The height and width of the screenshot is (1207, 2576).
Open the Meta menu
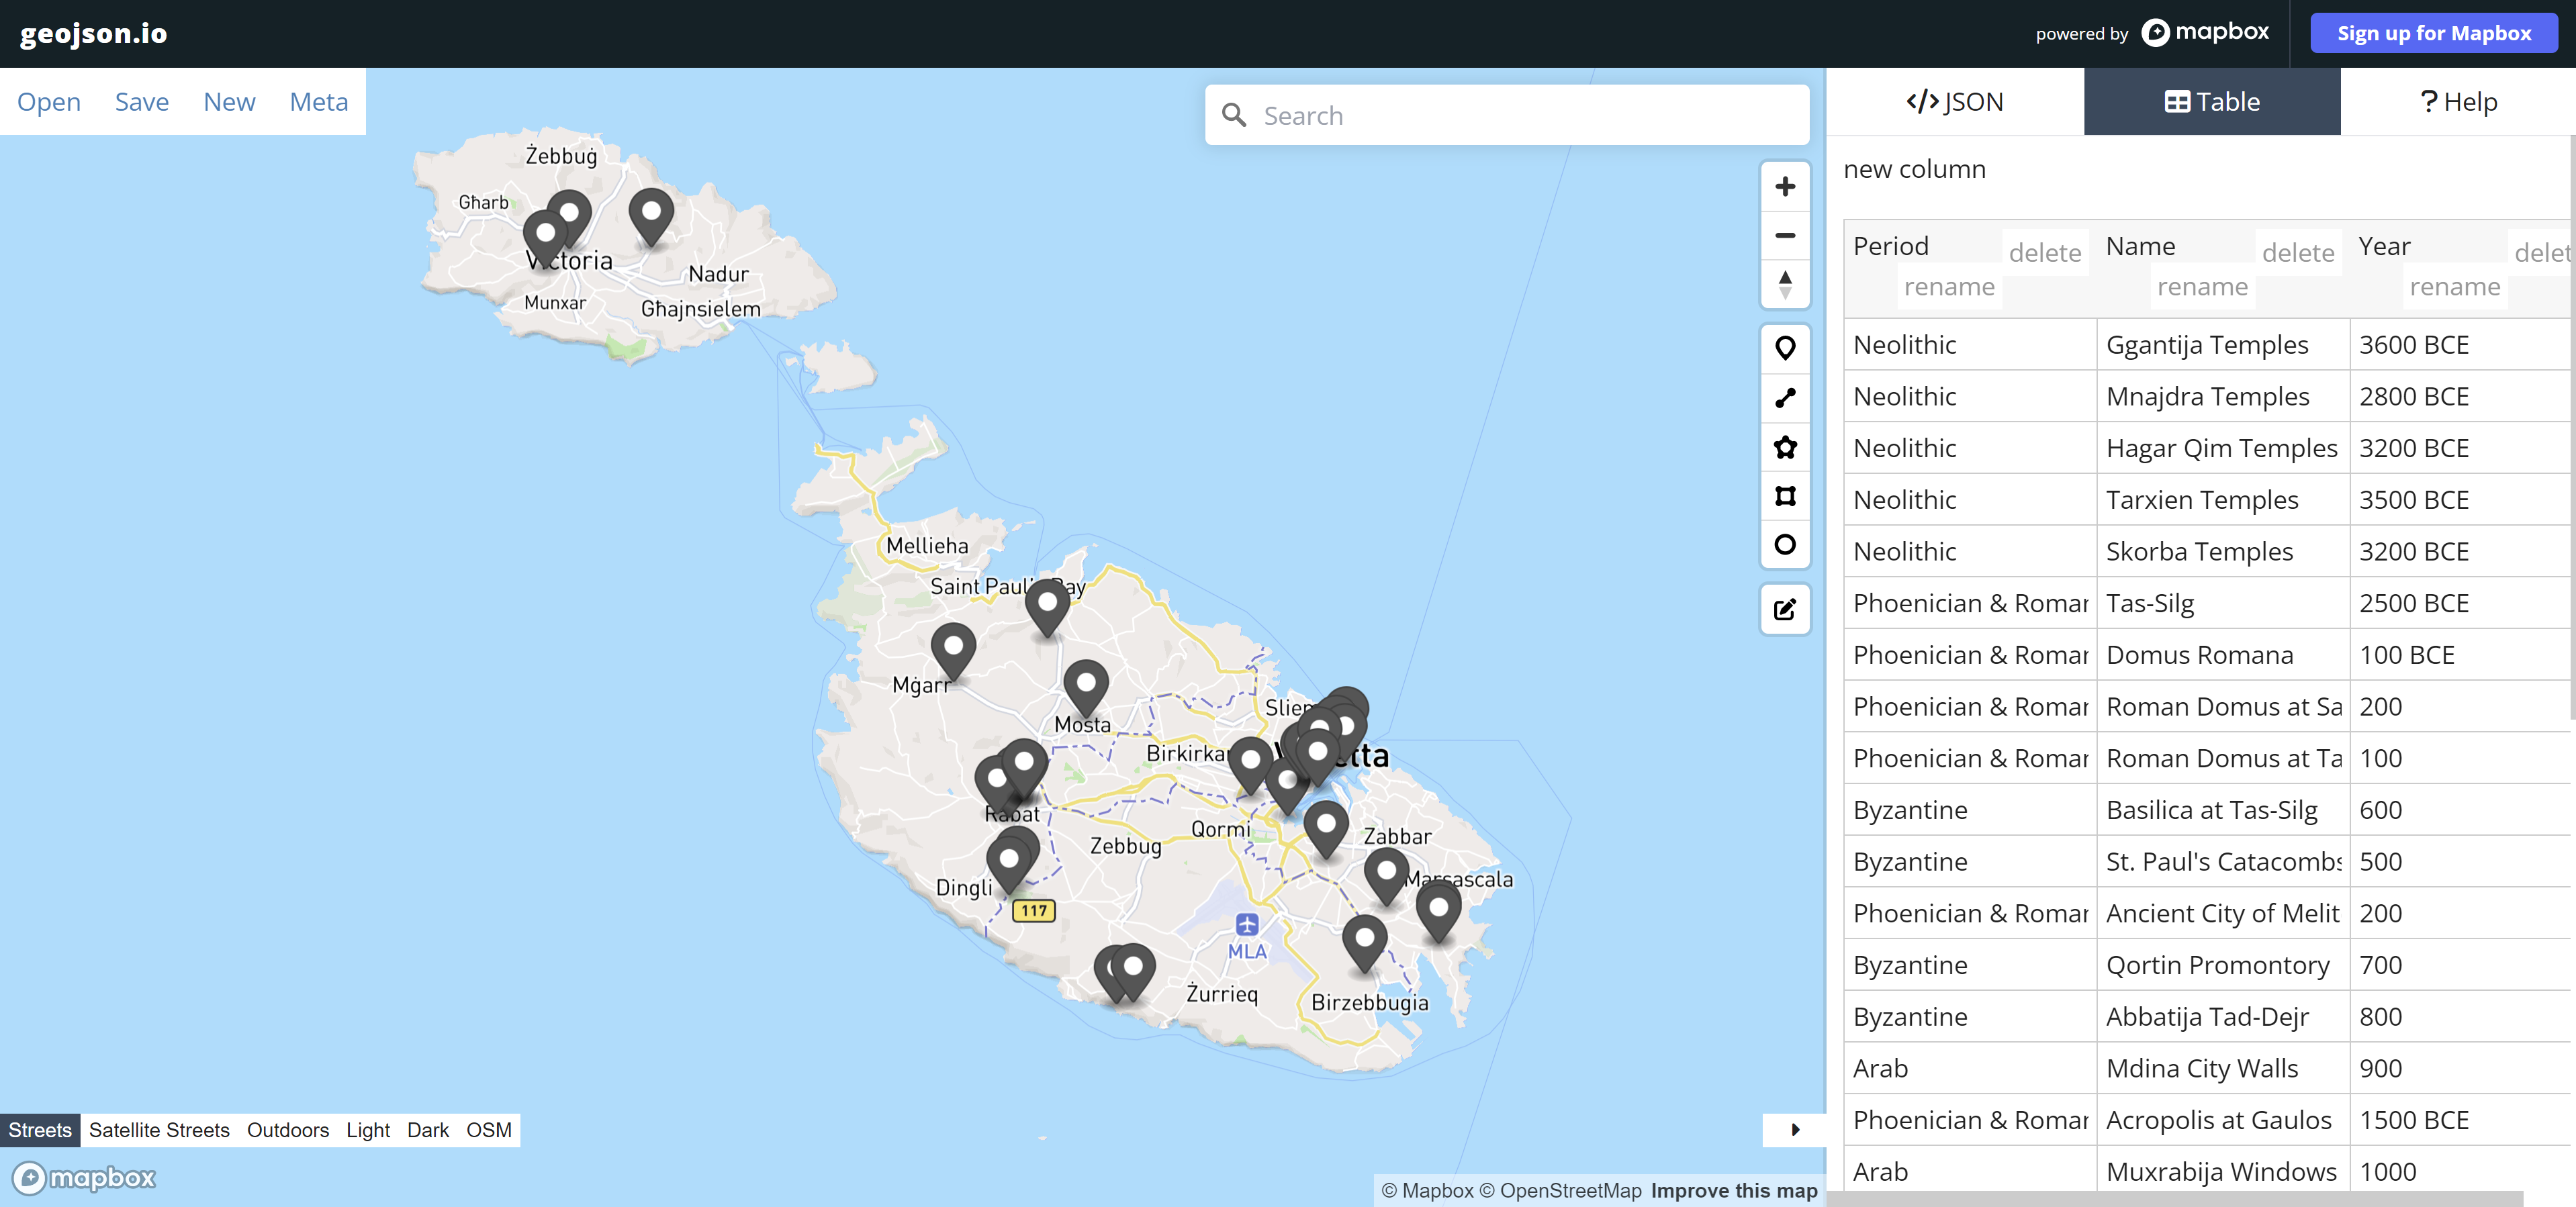tap(318, 102)
